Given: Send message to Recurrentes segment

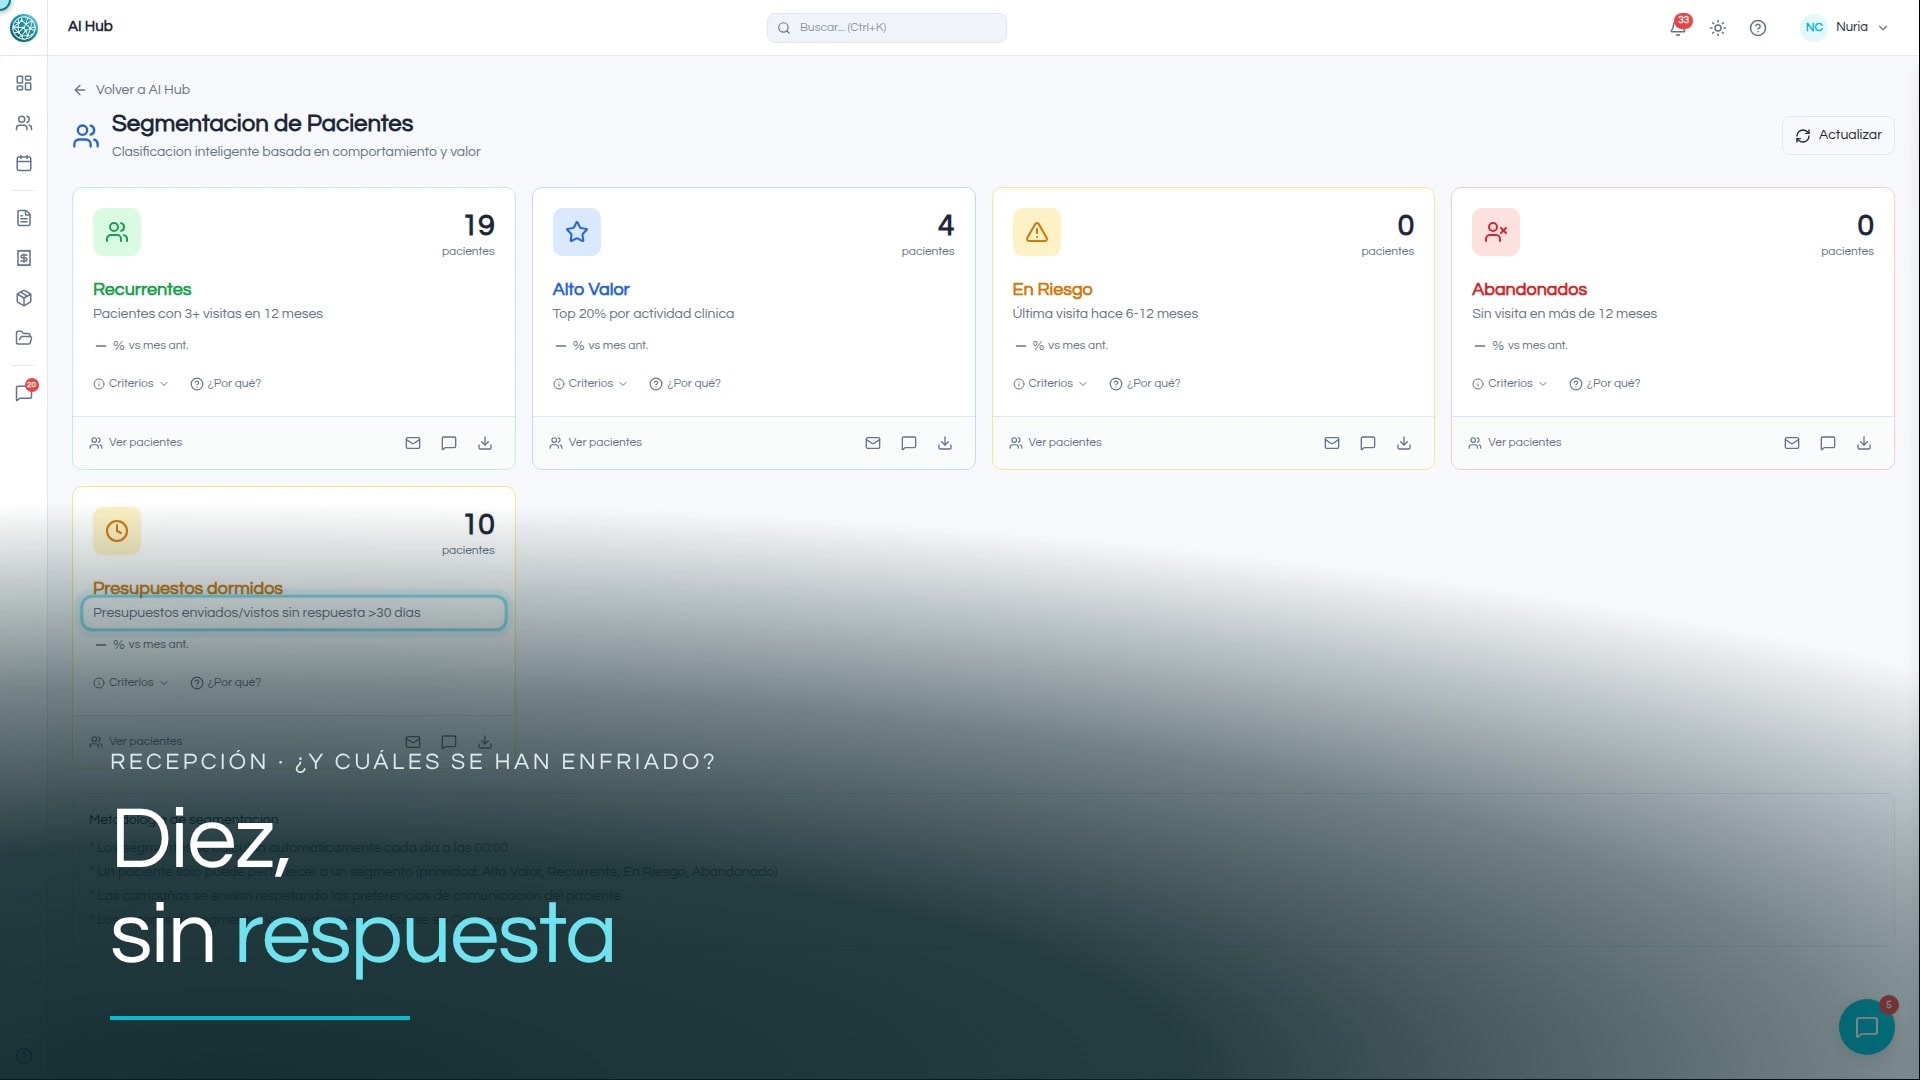Looking at the screenshot, I should click(x=449, y=443).
